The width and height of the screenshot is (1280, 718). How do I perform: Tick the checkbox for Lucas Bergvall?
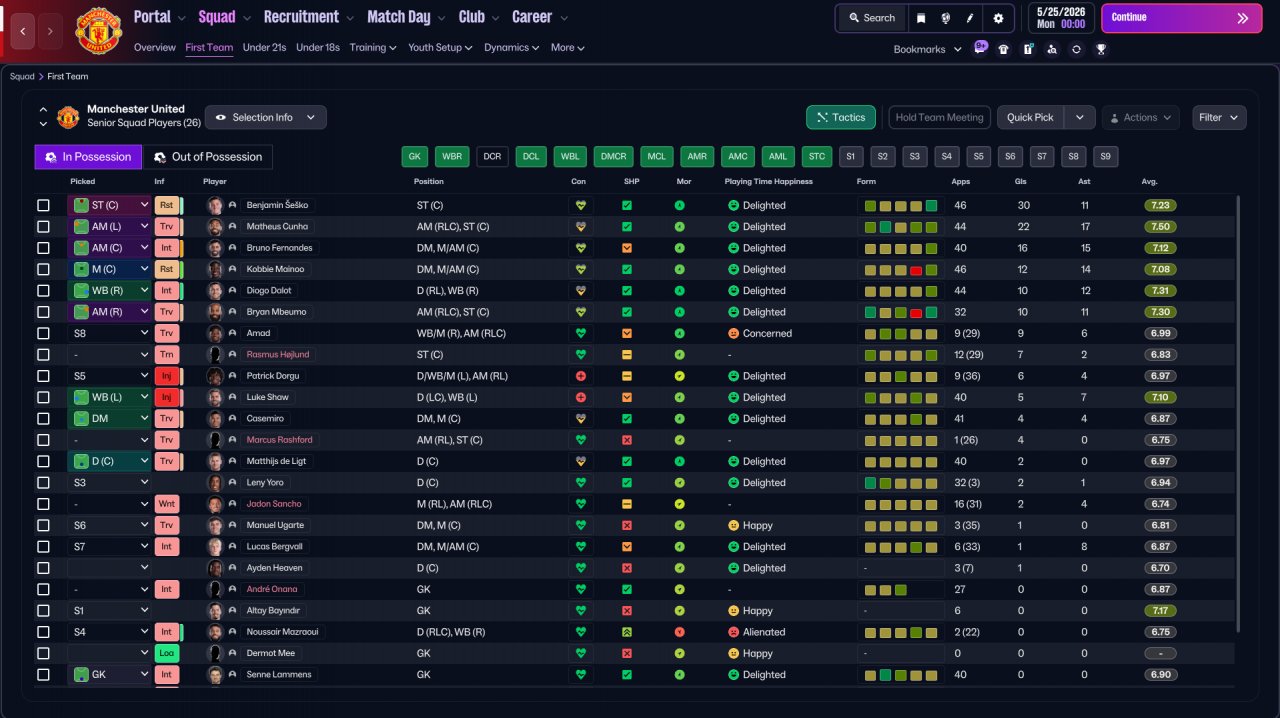click(x=43, y=547)
